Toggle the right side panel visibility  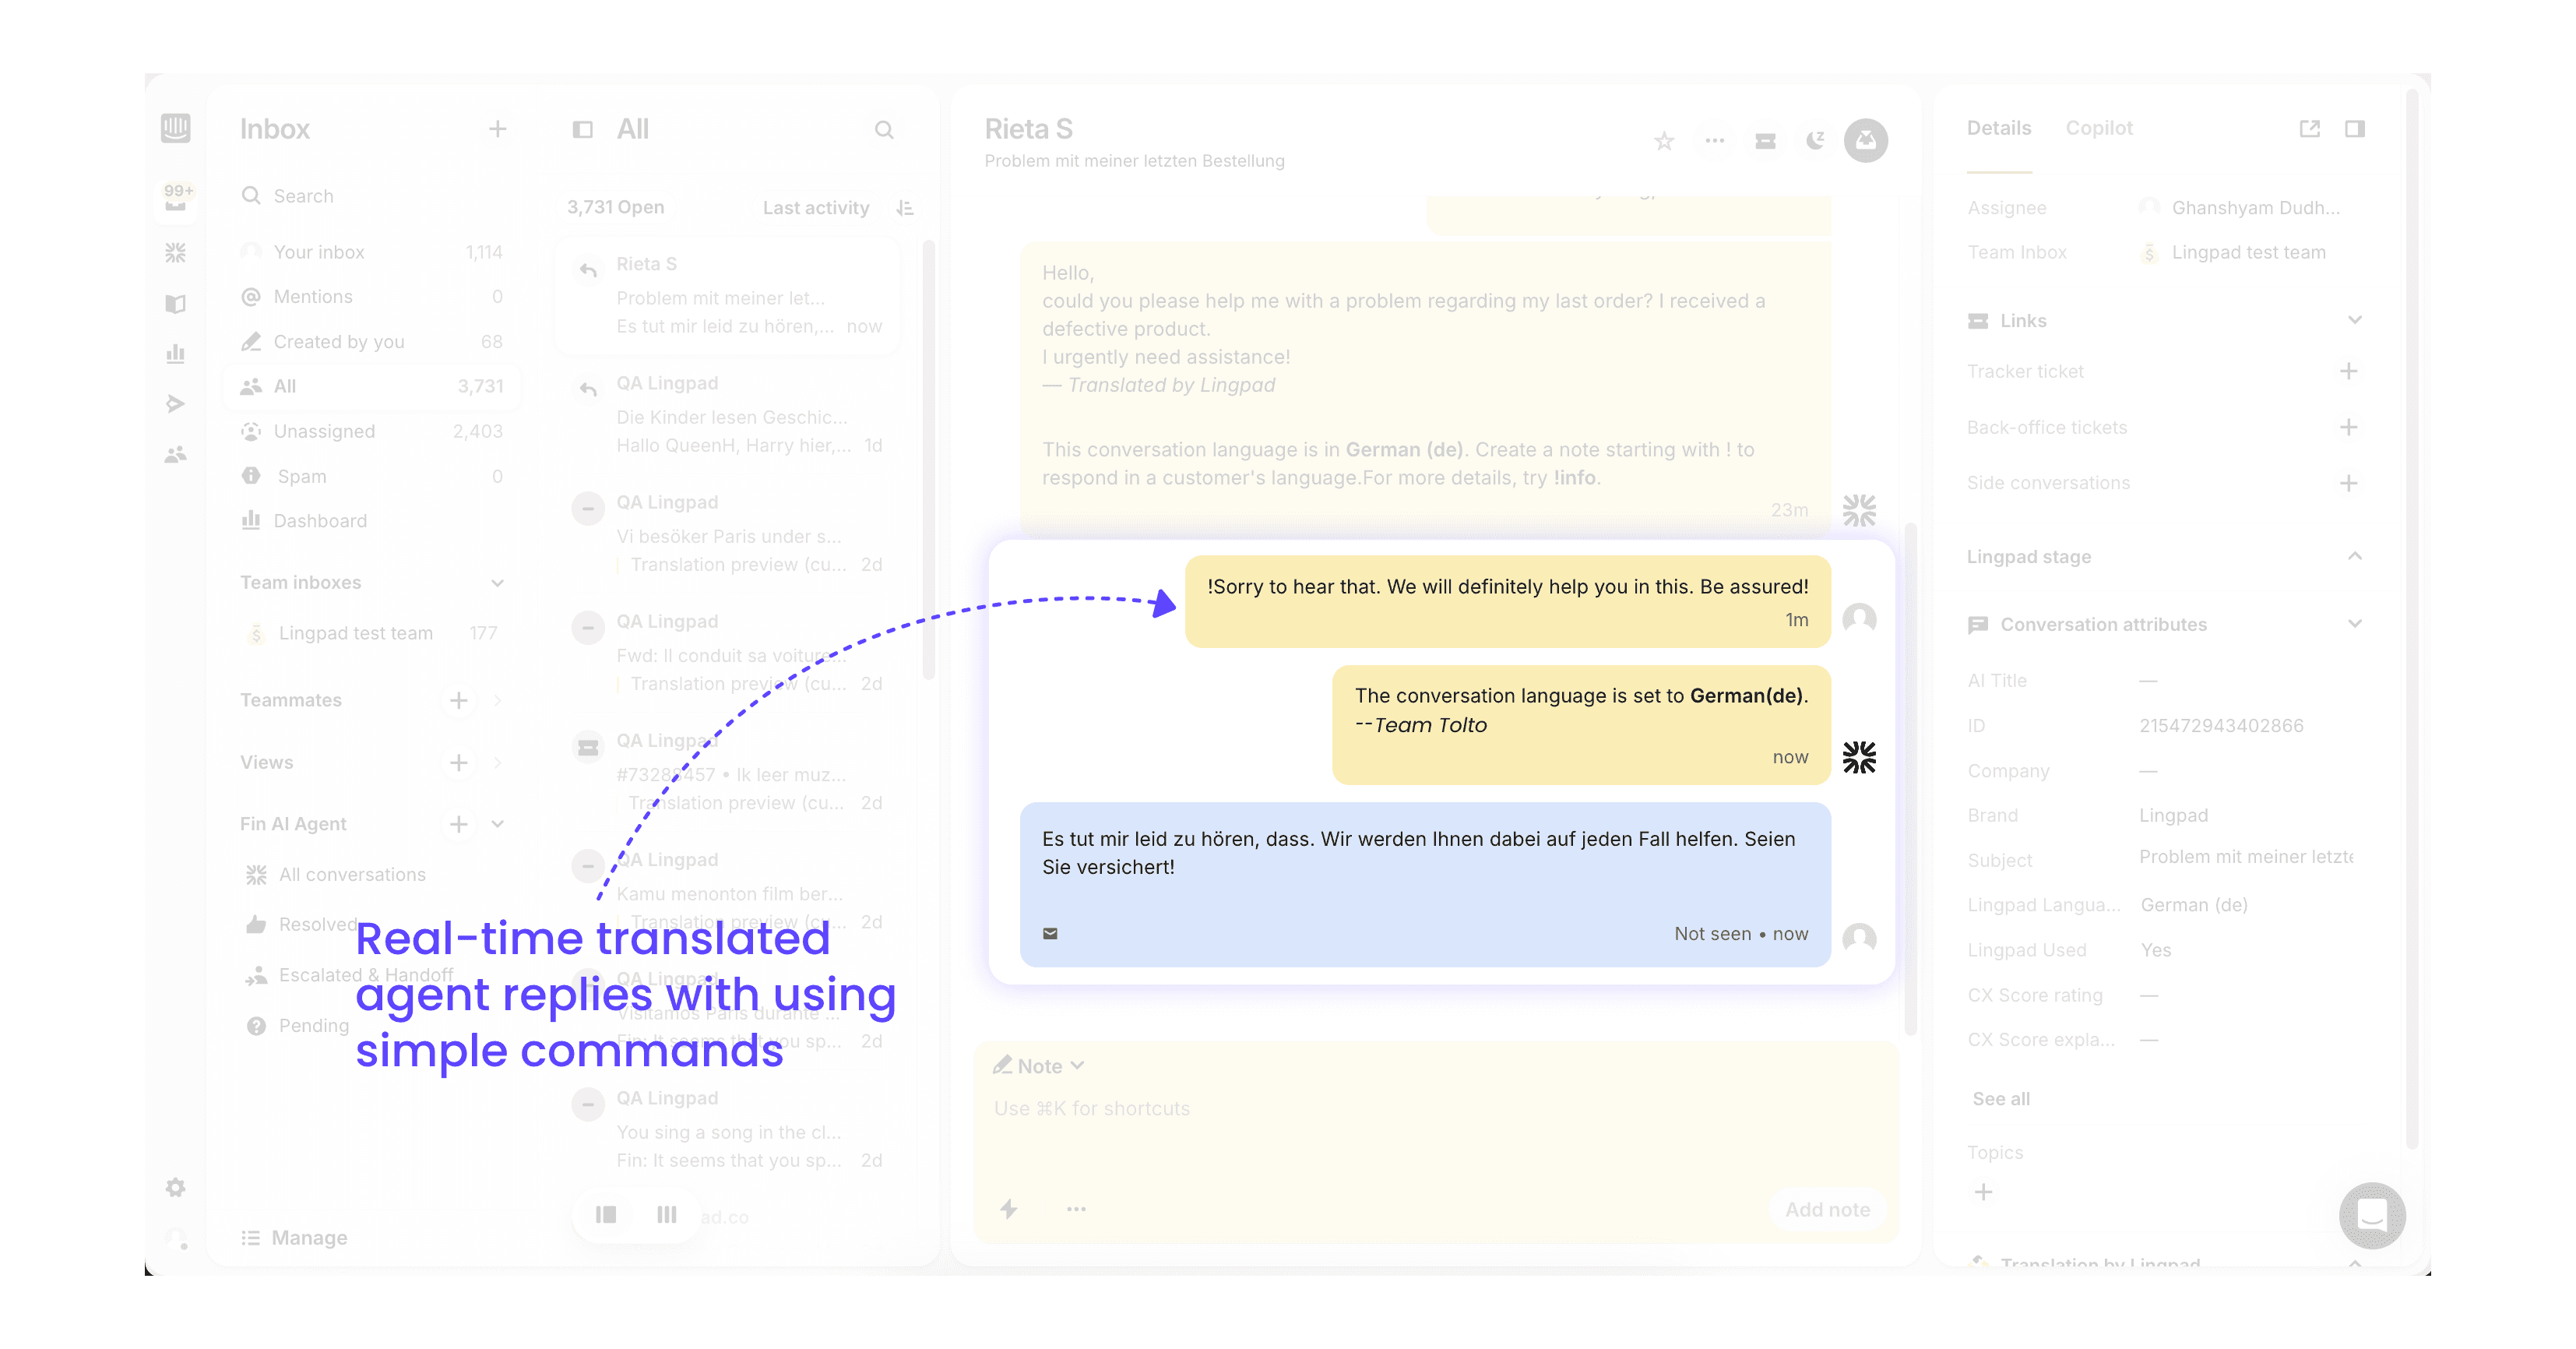click(2354, 129)
